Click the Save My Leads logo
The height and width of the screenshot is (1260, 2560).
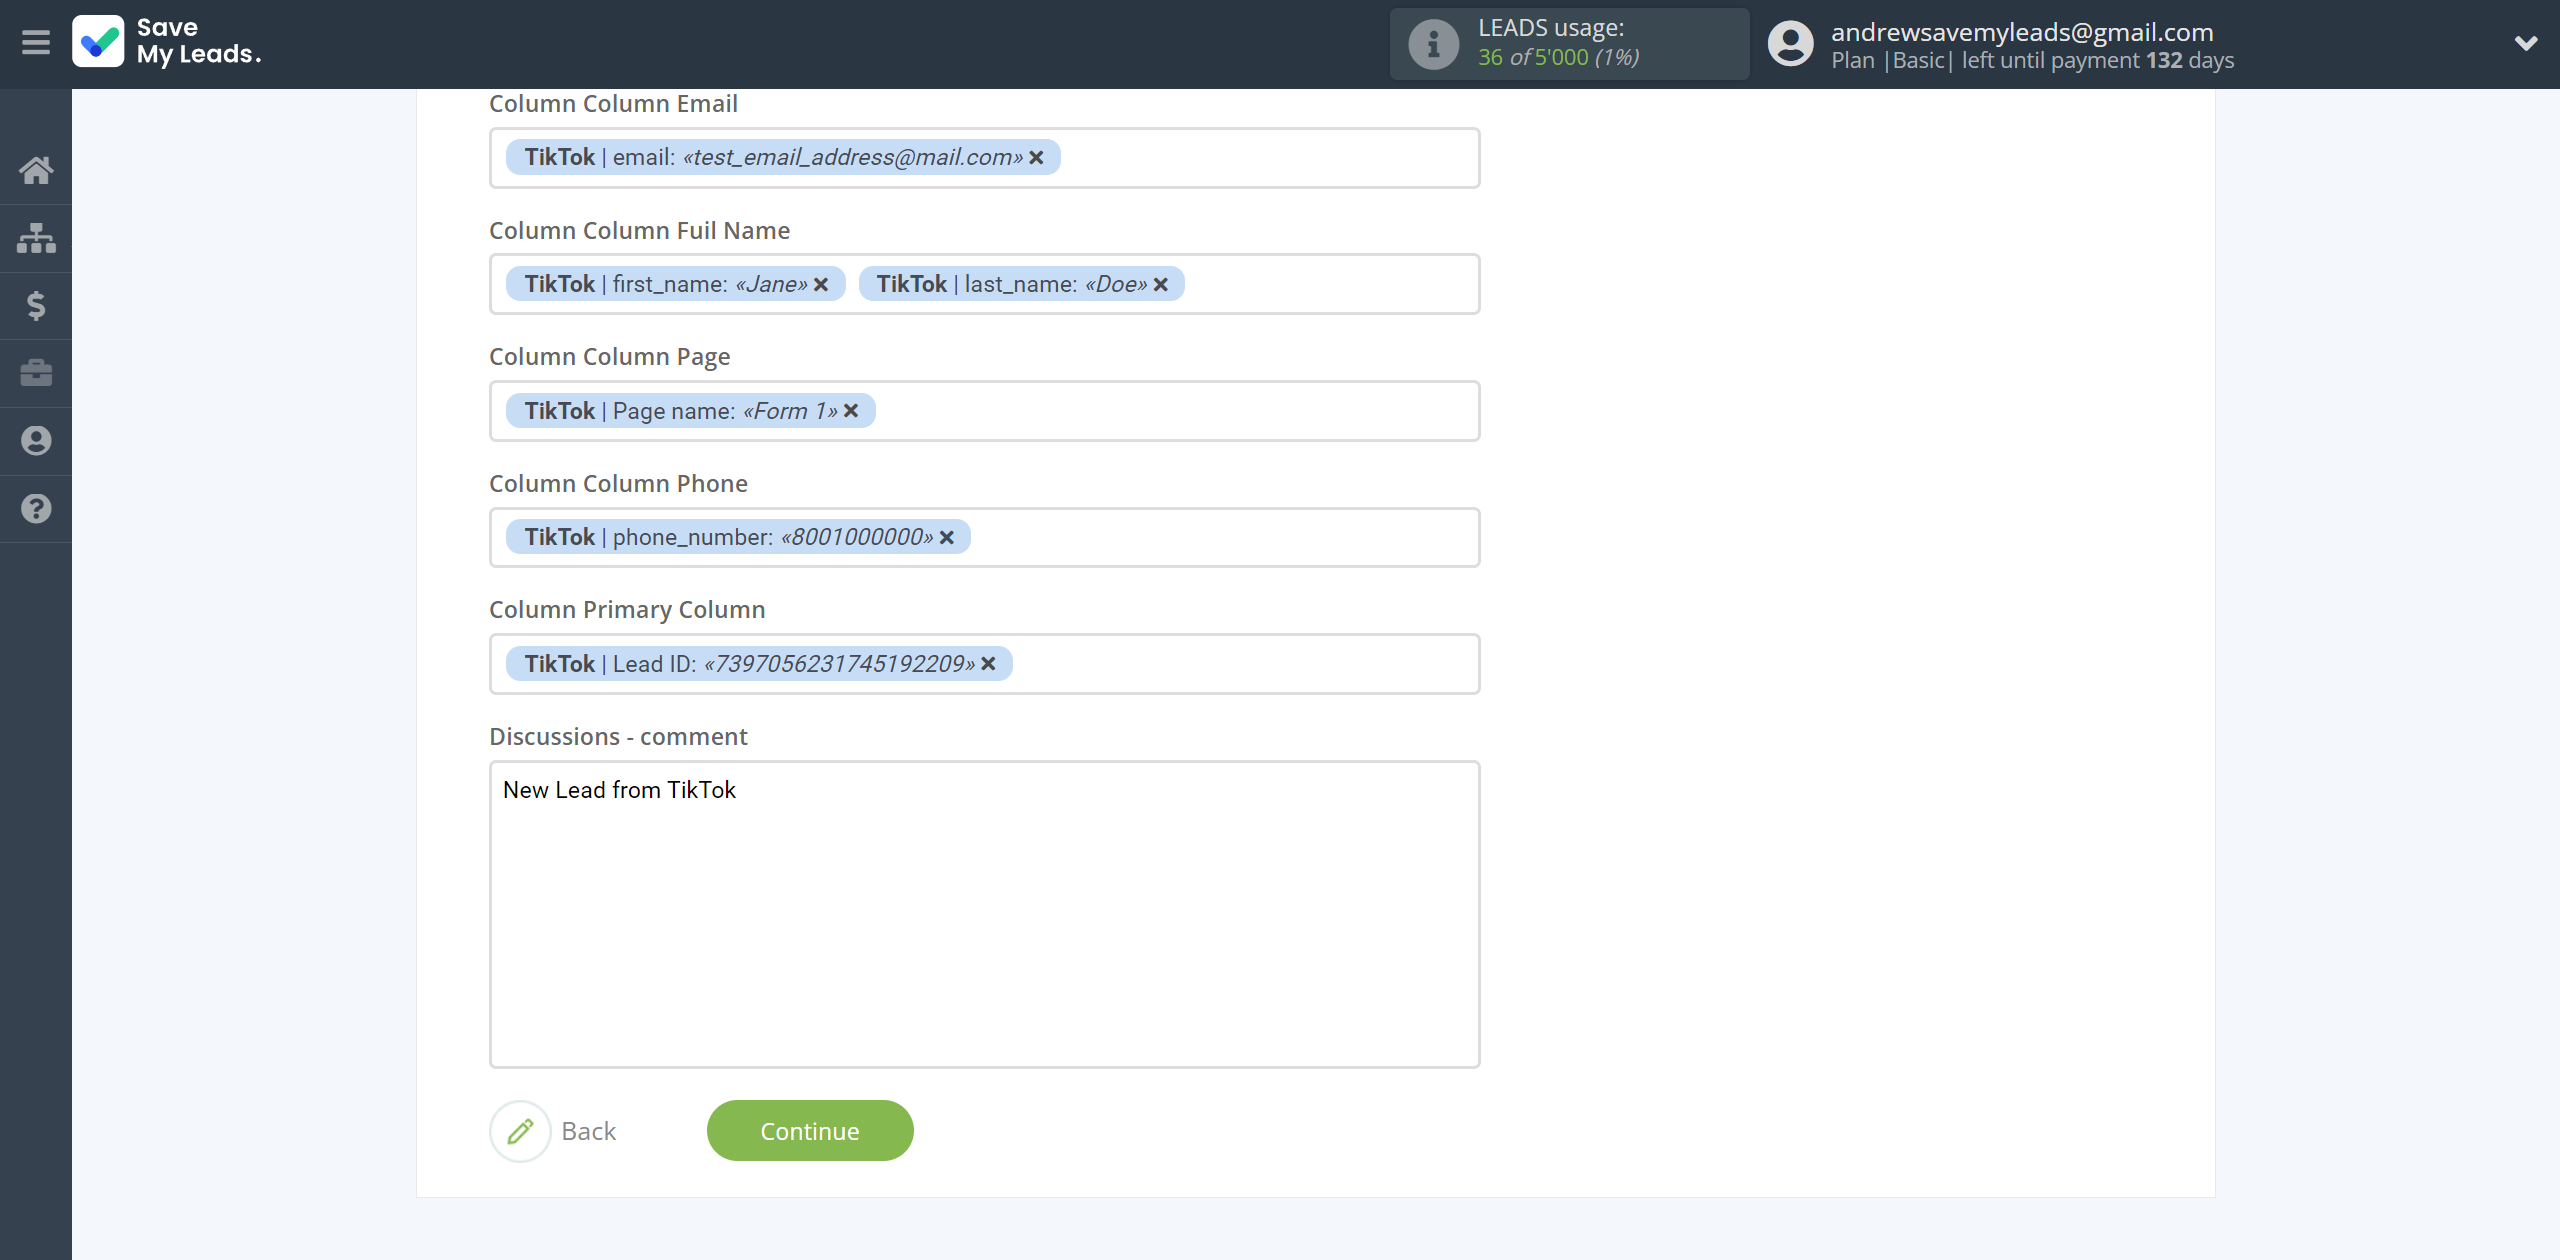167,42
